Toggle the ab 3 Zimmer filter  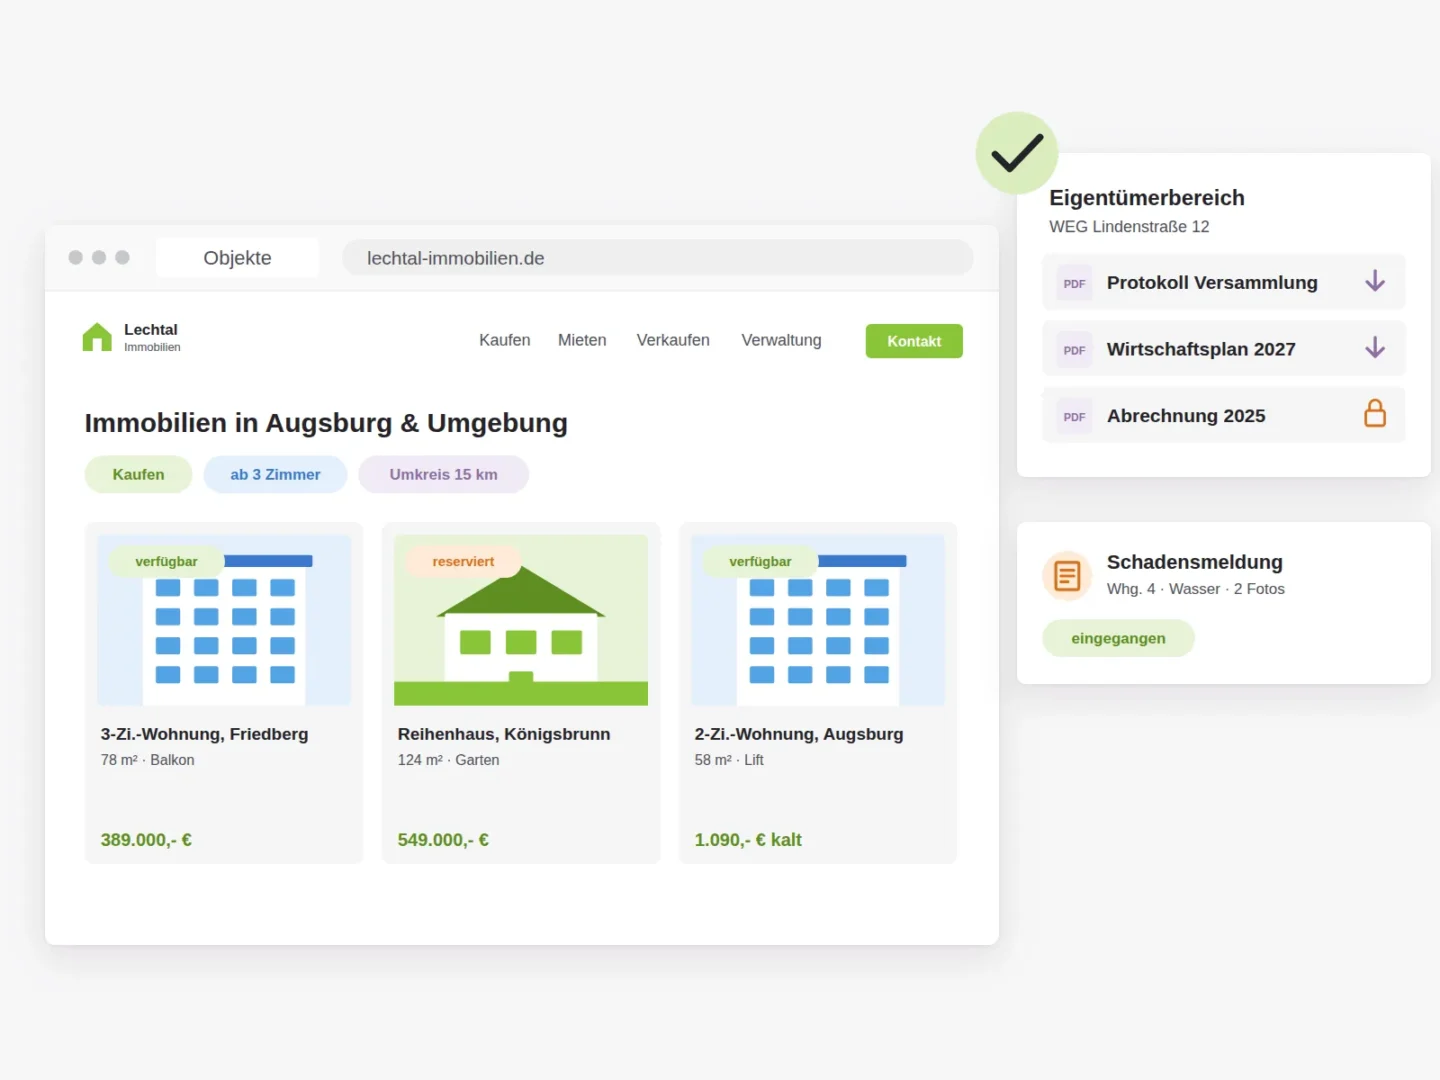(x=275, y=474)
